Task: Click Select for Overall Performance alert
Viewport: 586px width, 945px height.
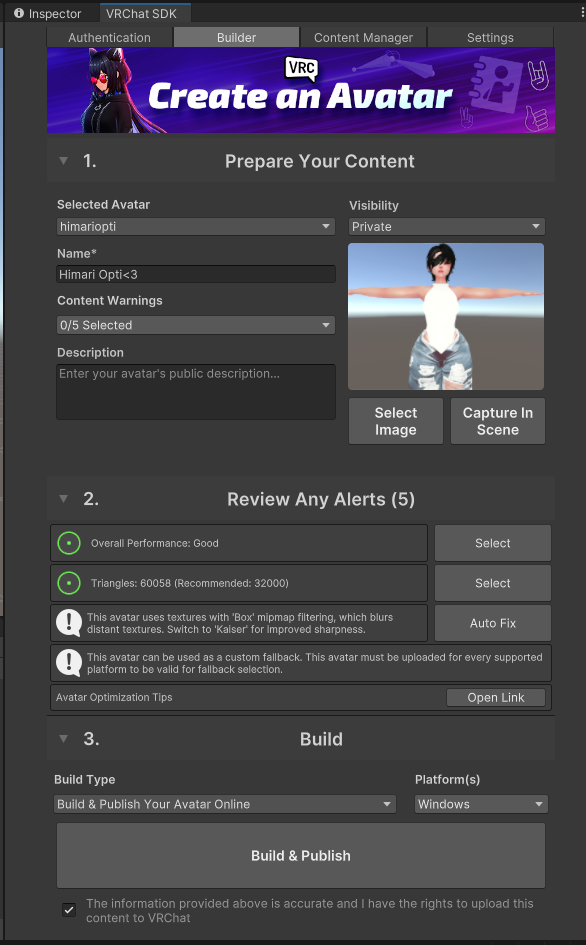Action: tap(493, 543)
